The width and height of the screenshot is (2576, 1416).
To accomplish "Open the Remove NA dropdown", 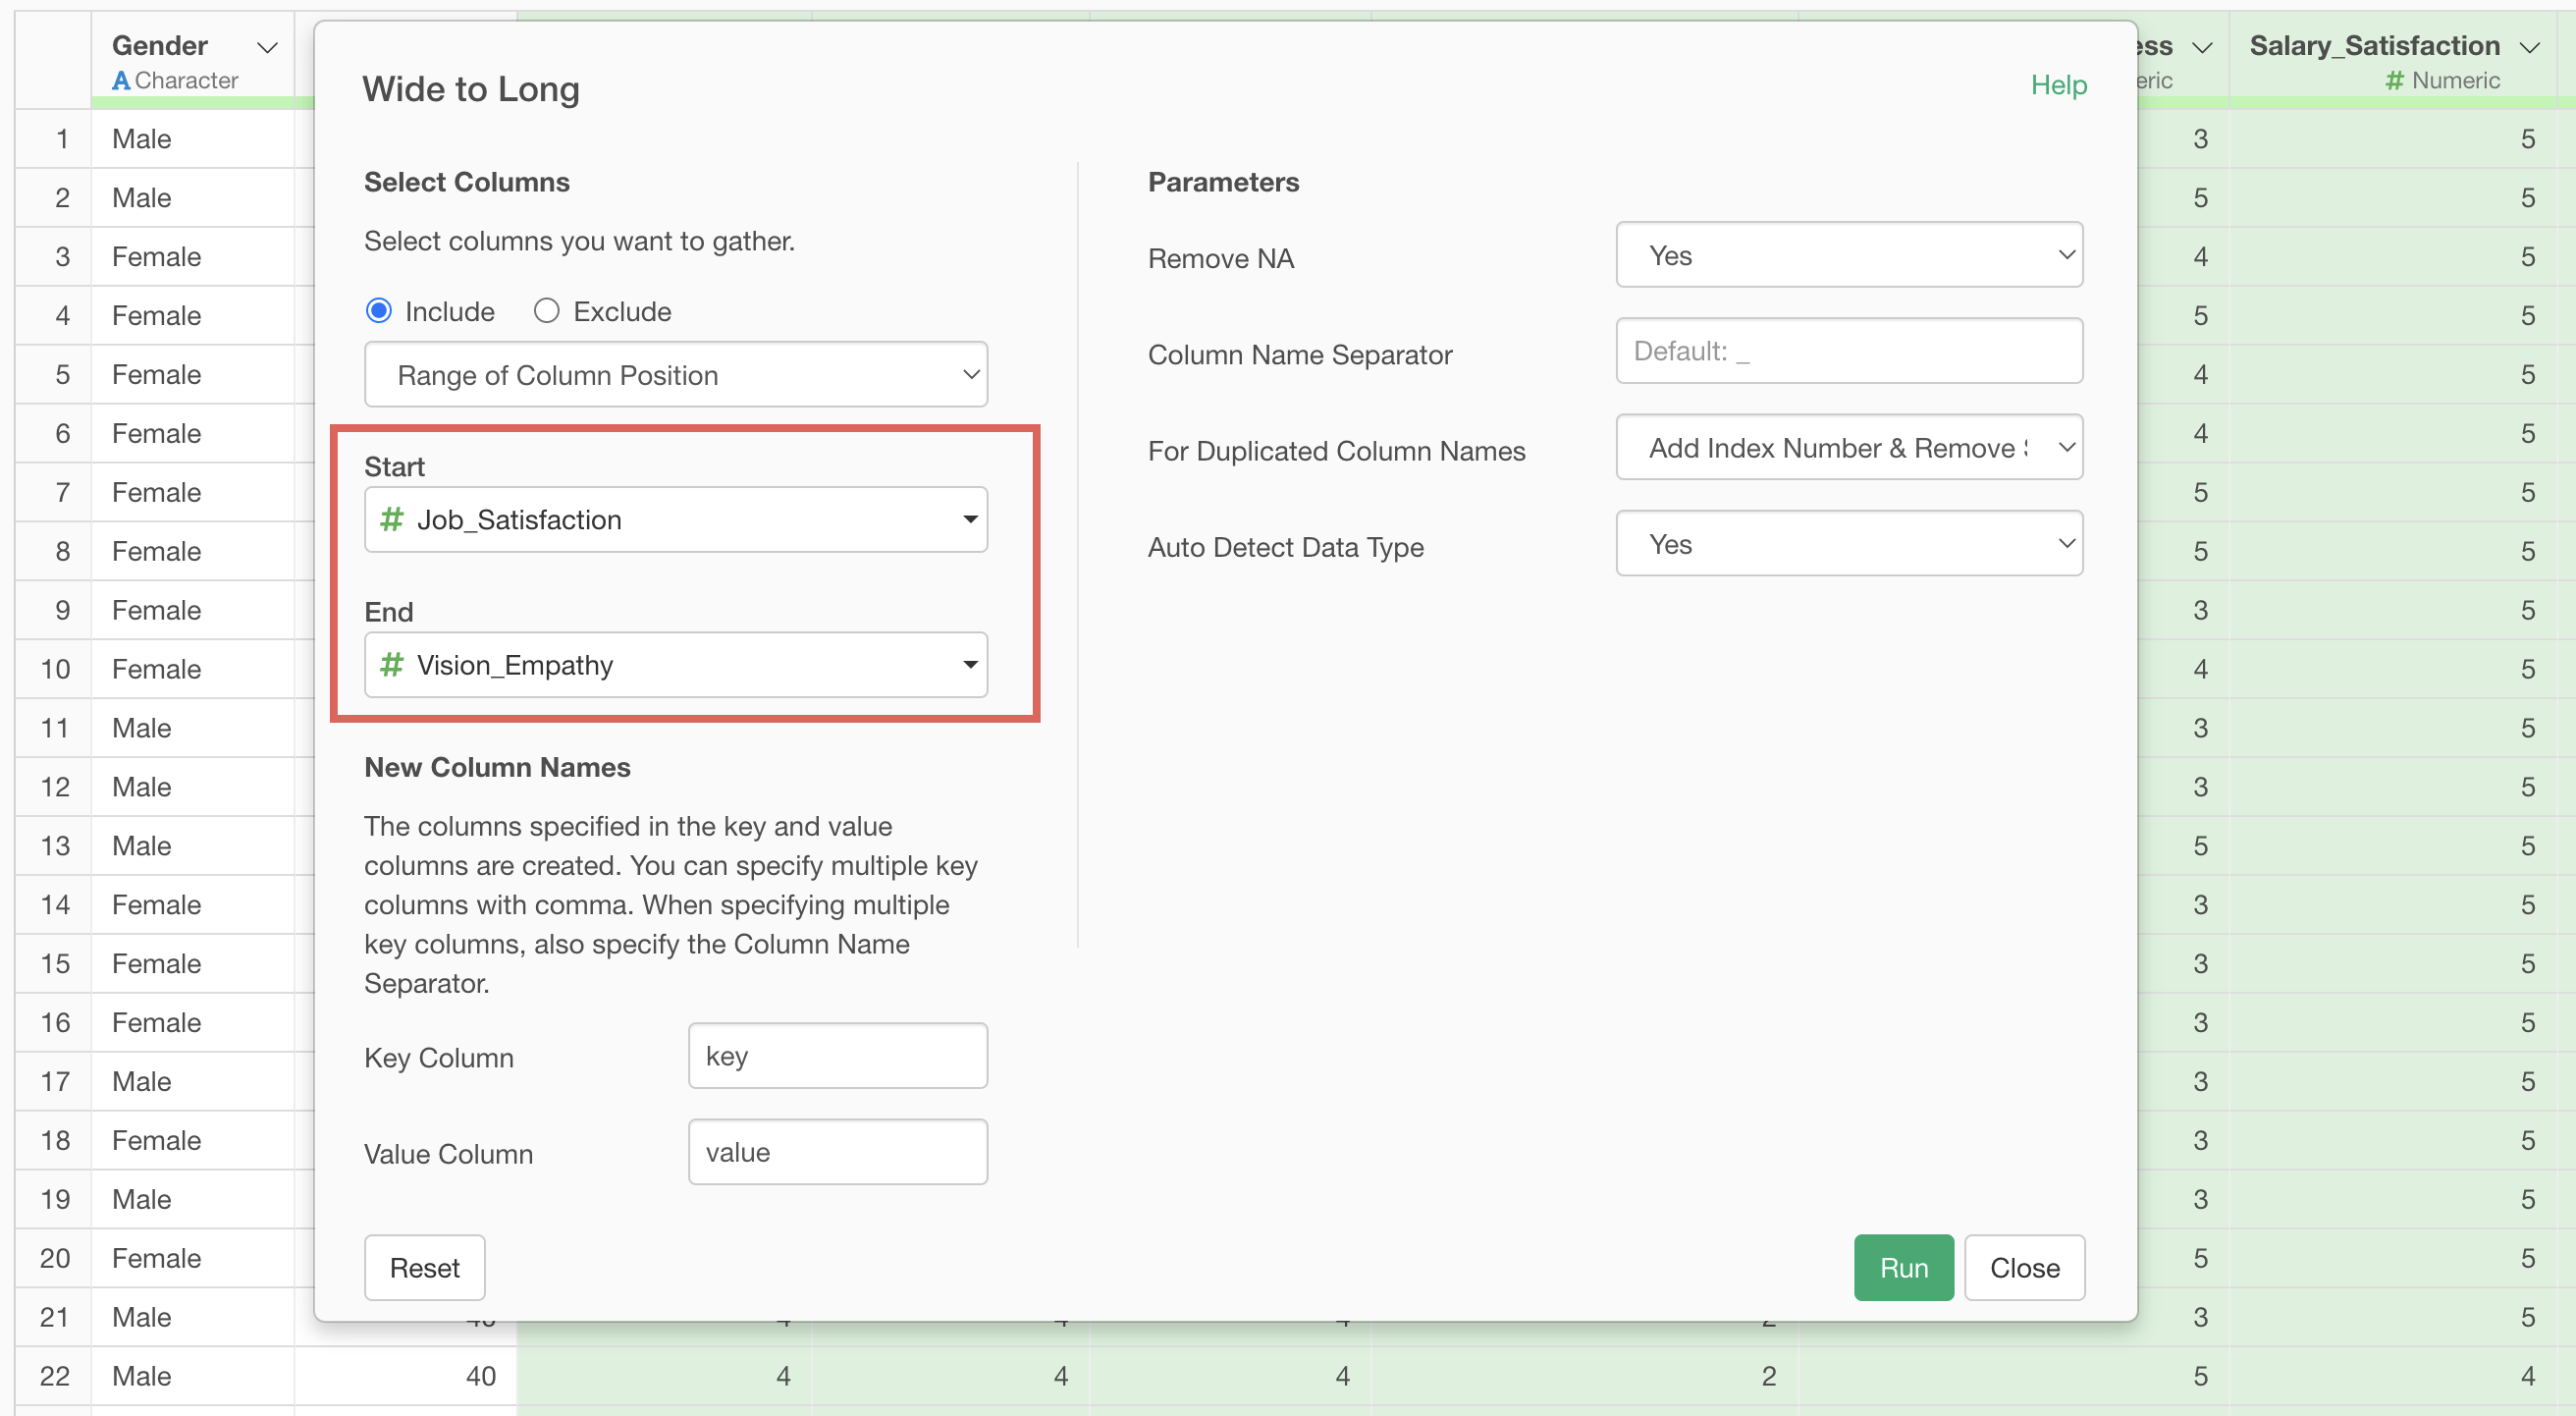I will click(1848, 255).
